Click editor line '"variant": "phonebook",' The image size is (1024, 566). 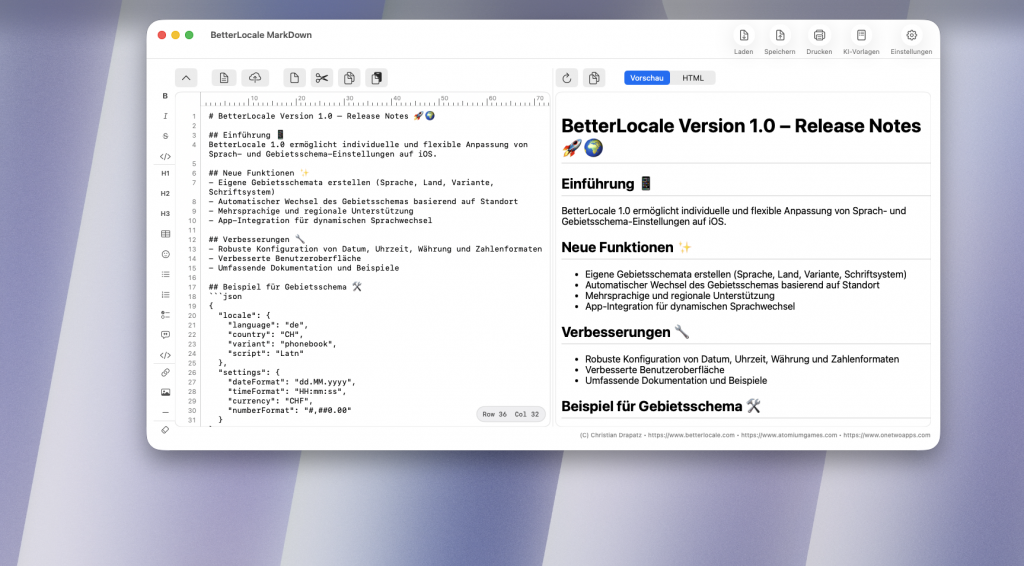tap(282, 344)
